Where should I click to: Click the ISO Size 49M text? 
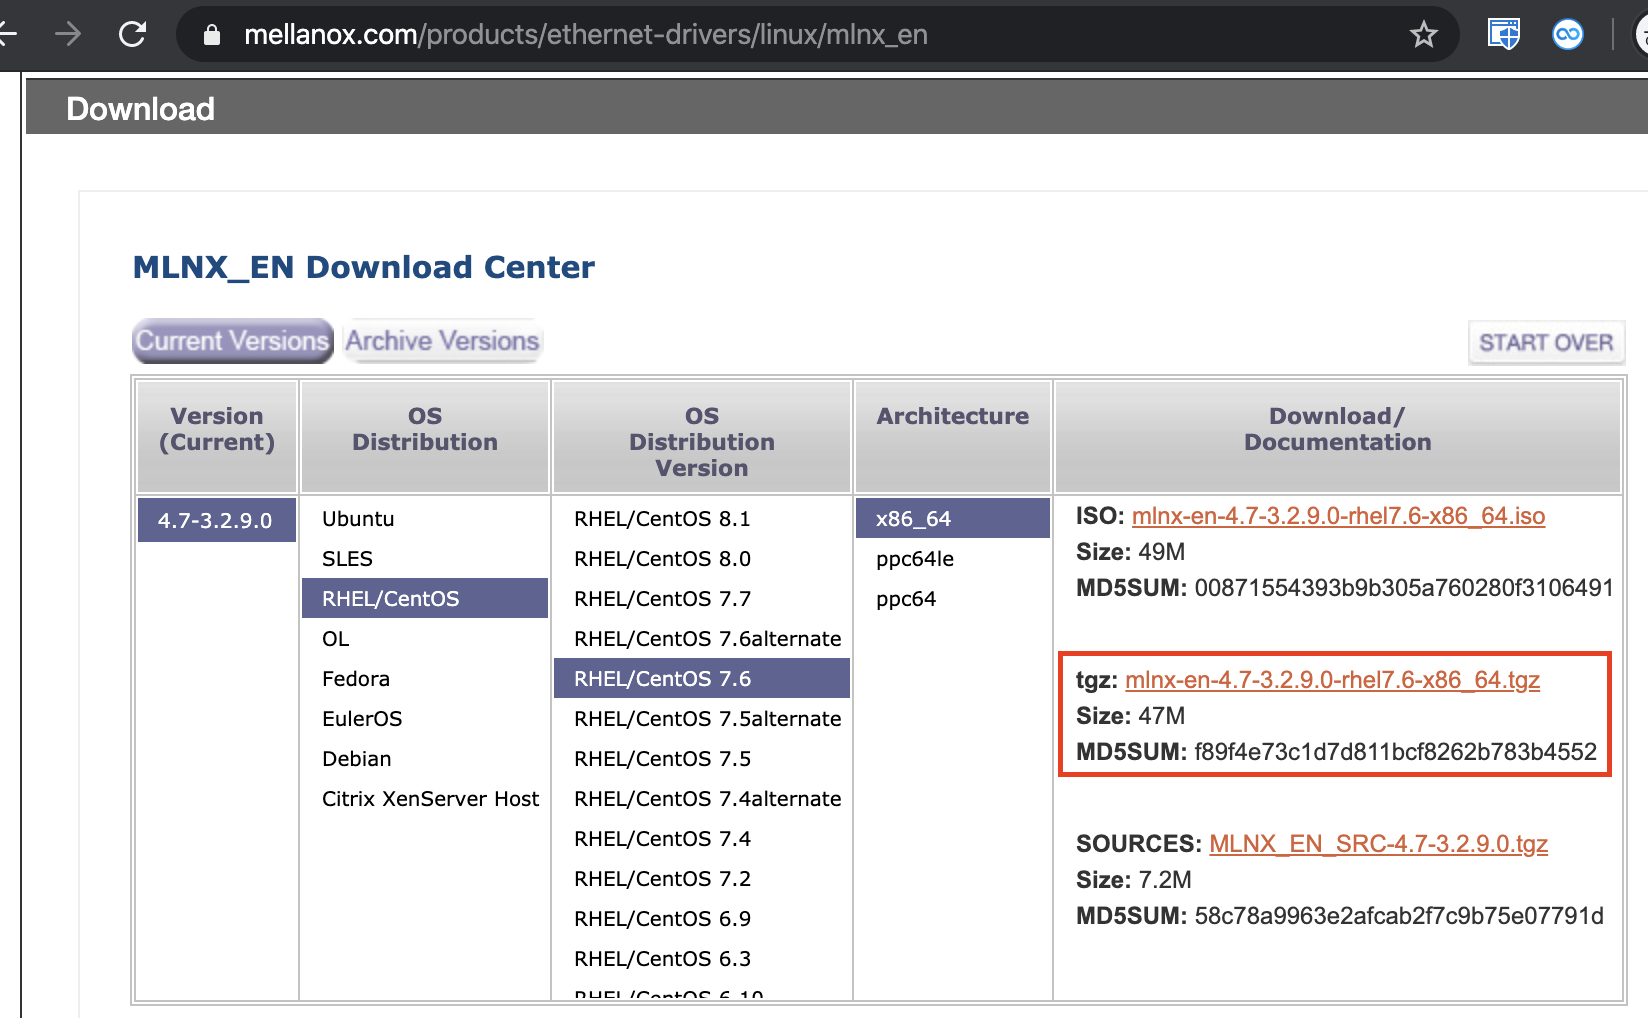click(1130, 552)
